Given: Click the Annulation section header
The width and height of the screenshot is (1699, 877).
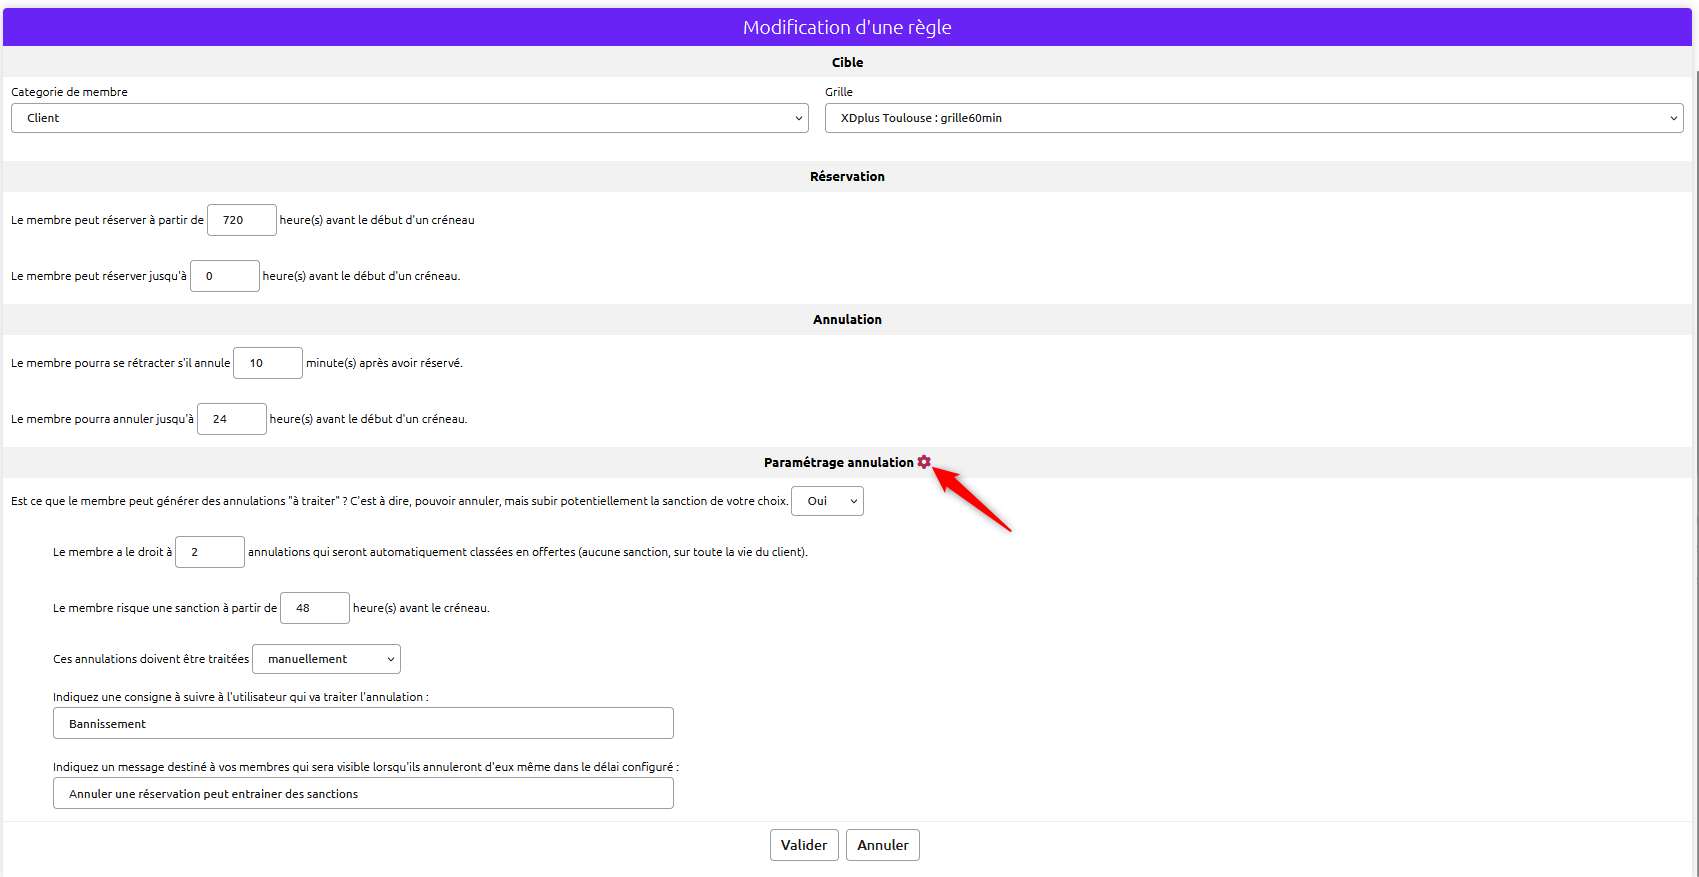Looking at the screenshot, I should coord(847,319).
